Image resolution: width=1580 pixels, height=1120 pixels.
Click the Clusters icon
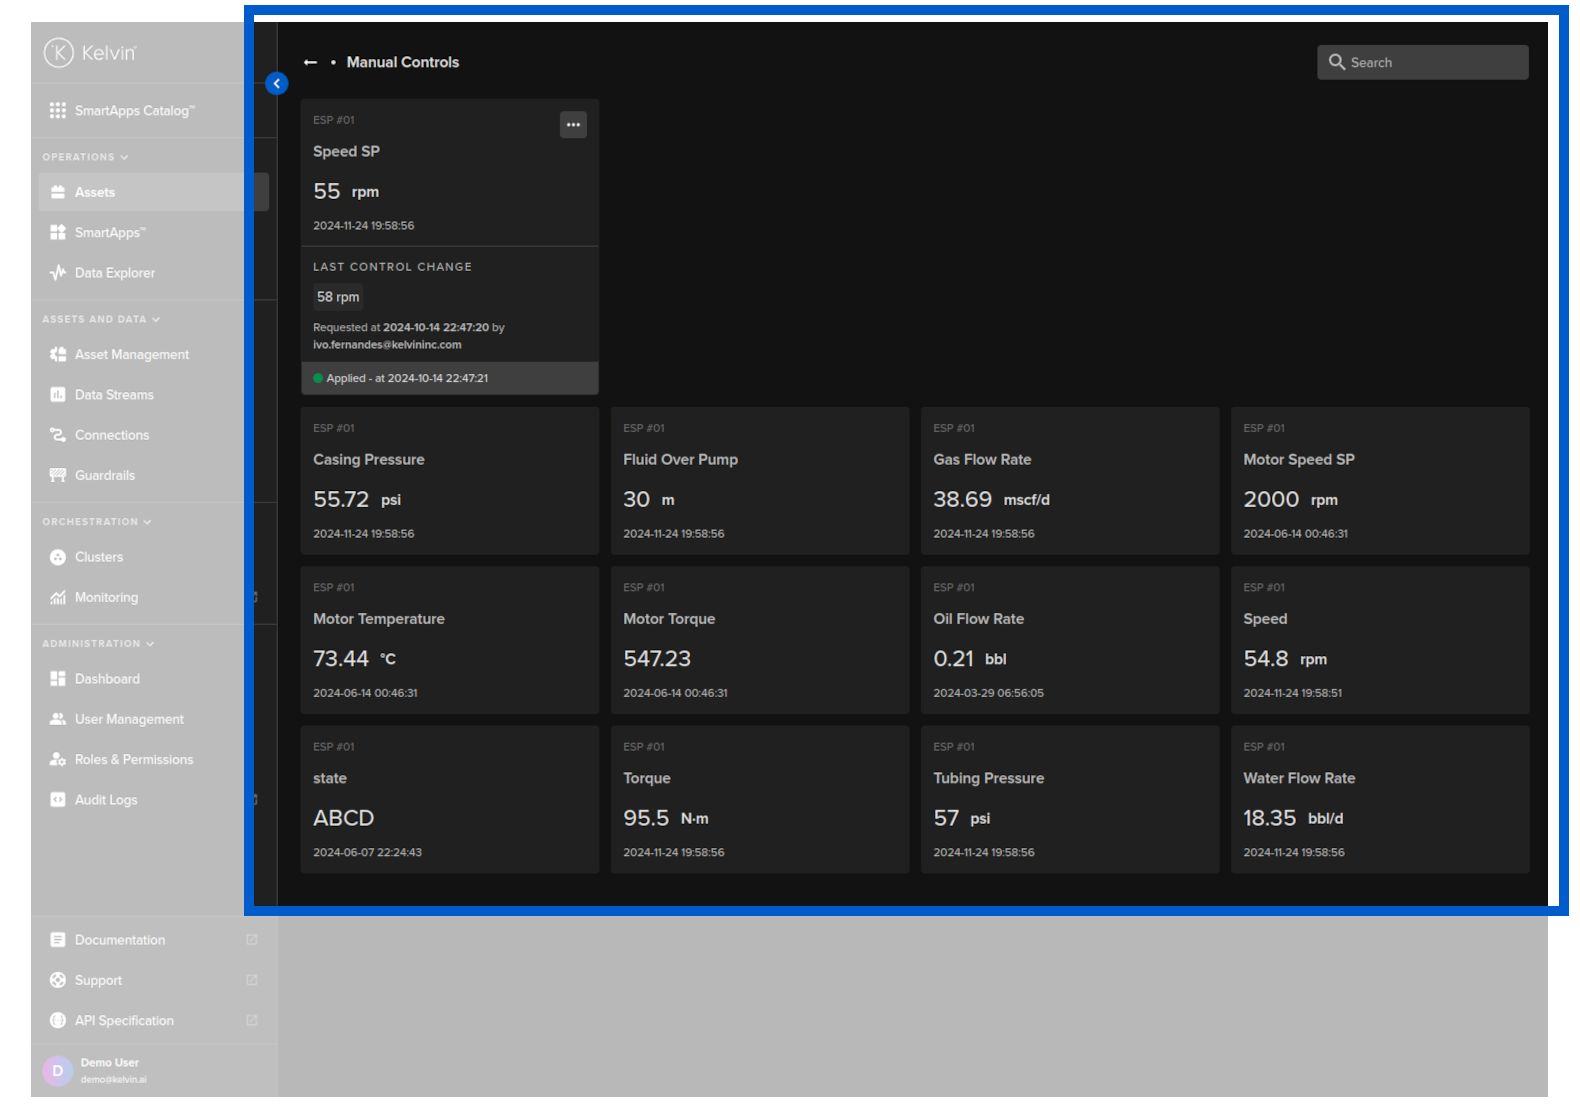click(x=58, y=557)
